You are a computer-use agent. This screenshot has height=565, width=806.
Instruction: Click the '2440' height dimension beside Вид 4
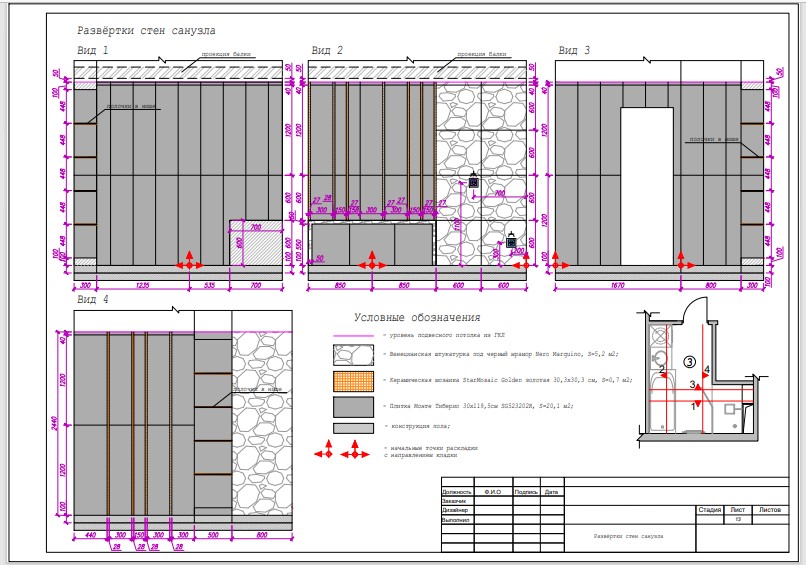(54, 423)
